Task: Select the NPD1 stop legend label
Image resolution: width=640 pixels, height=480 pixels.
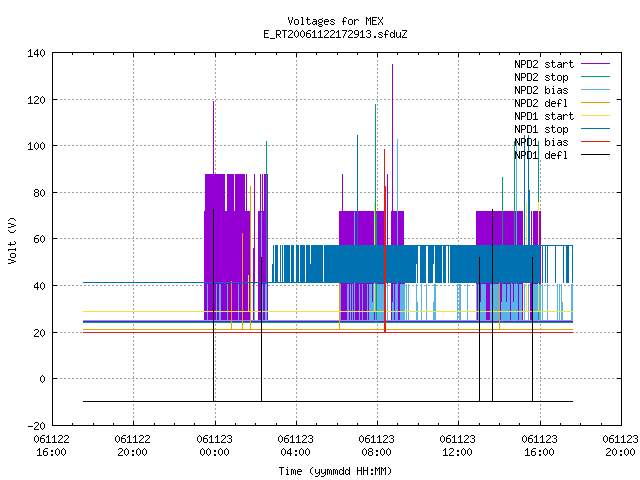Action: point(541,129)
